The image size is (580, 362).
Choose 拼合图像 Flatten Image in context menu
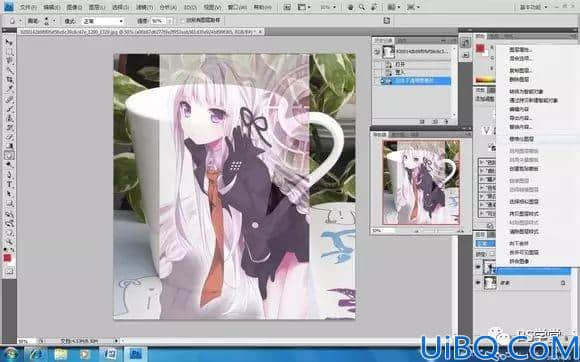(x=519, y=261)
